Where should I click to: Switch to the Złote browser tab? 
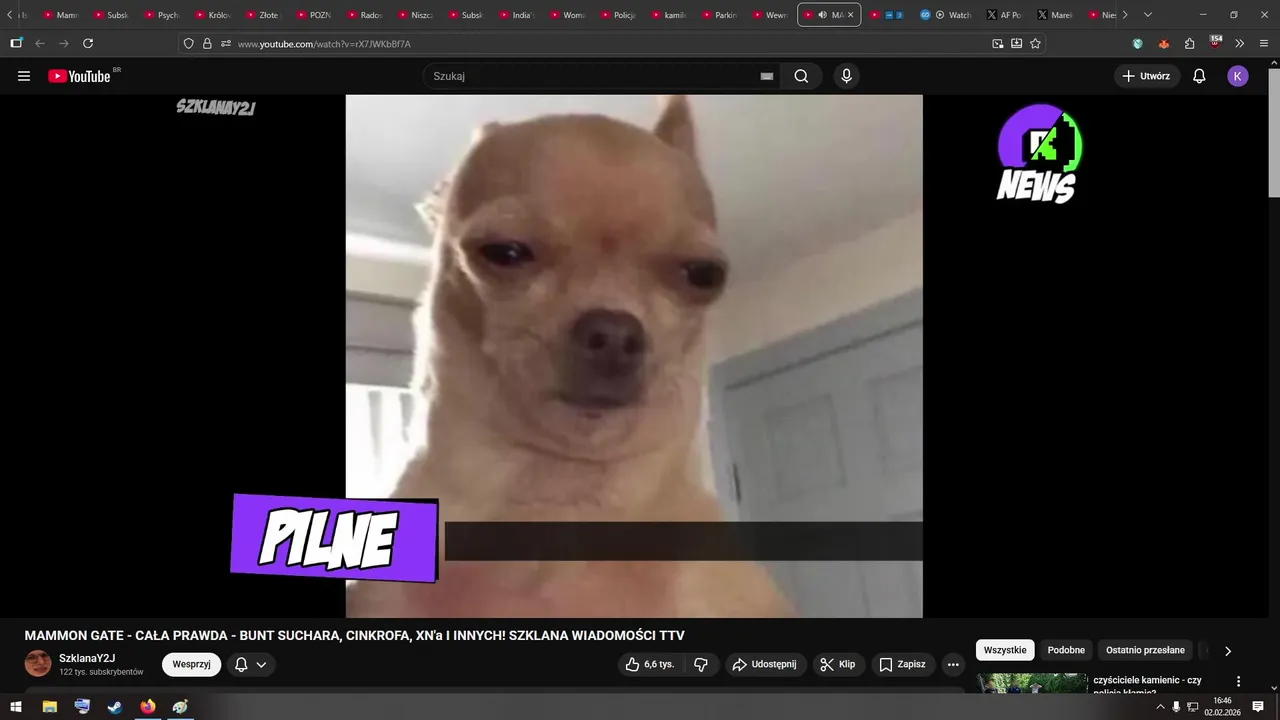point(263,15)
